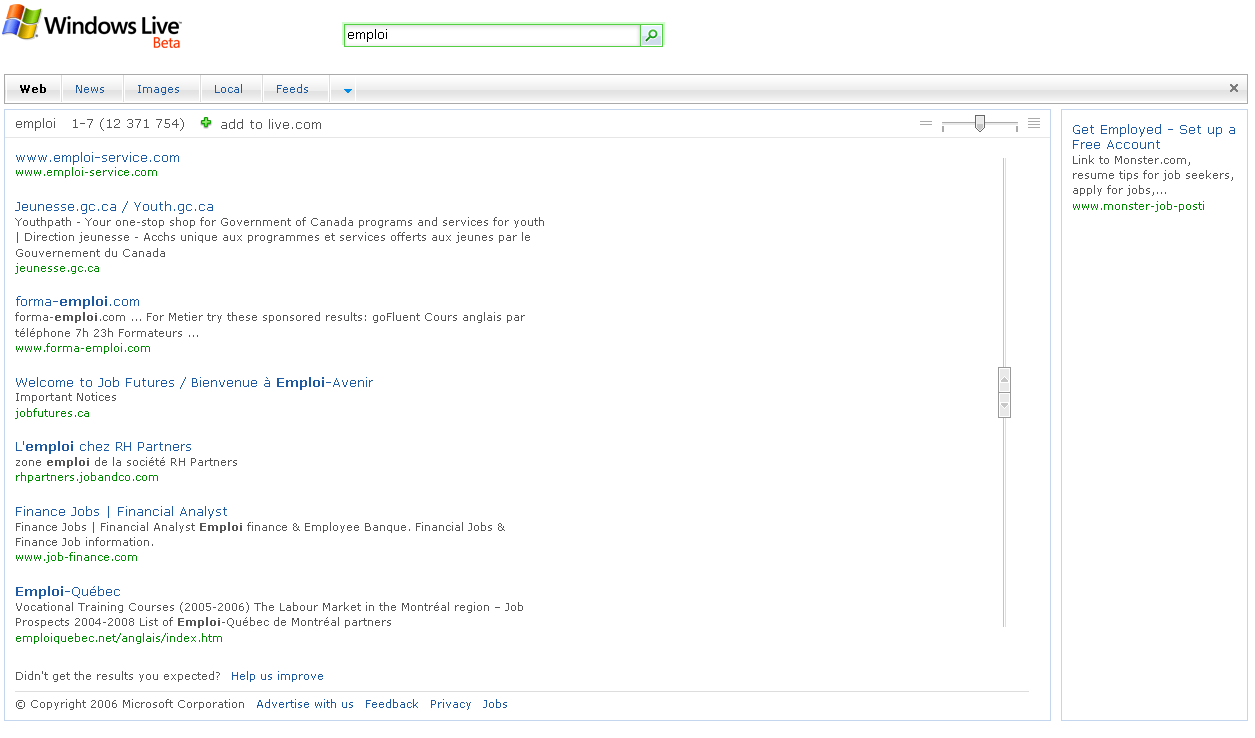1255x738 pixels.
Task: Click Advertise with us footer link
Action: [305, 704]
